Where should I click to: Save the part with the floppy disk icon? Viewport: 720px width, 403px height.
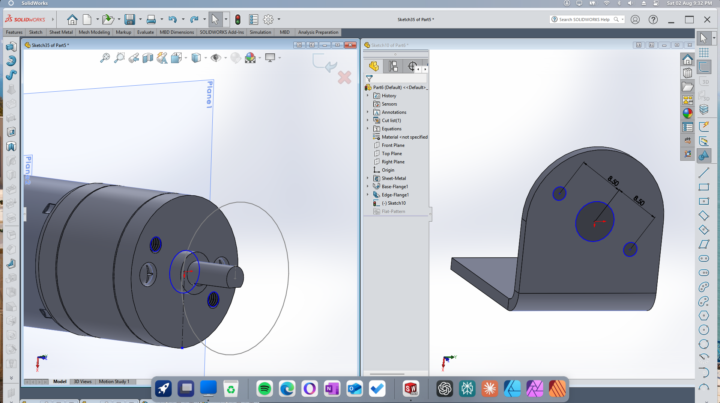click(129, 19)
